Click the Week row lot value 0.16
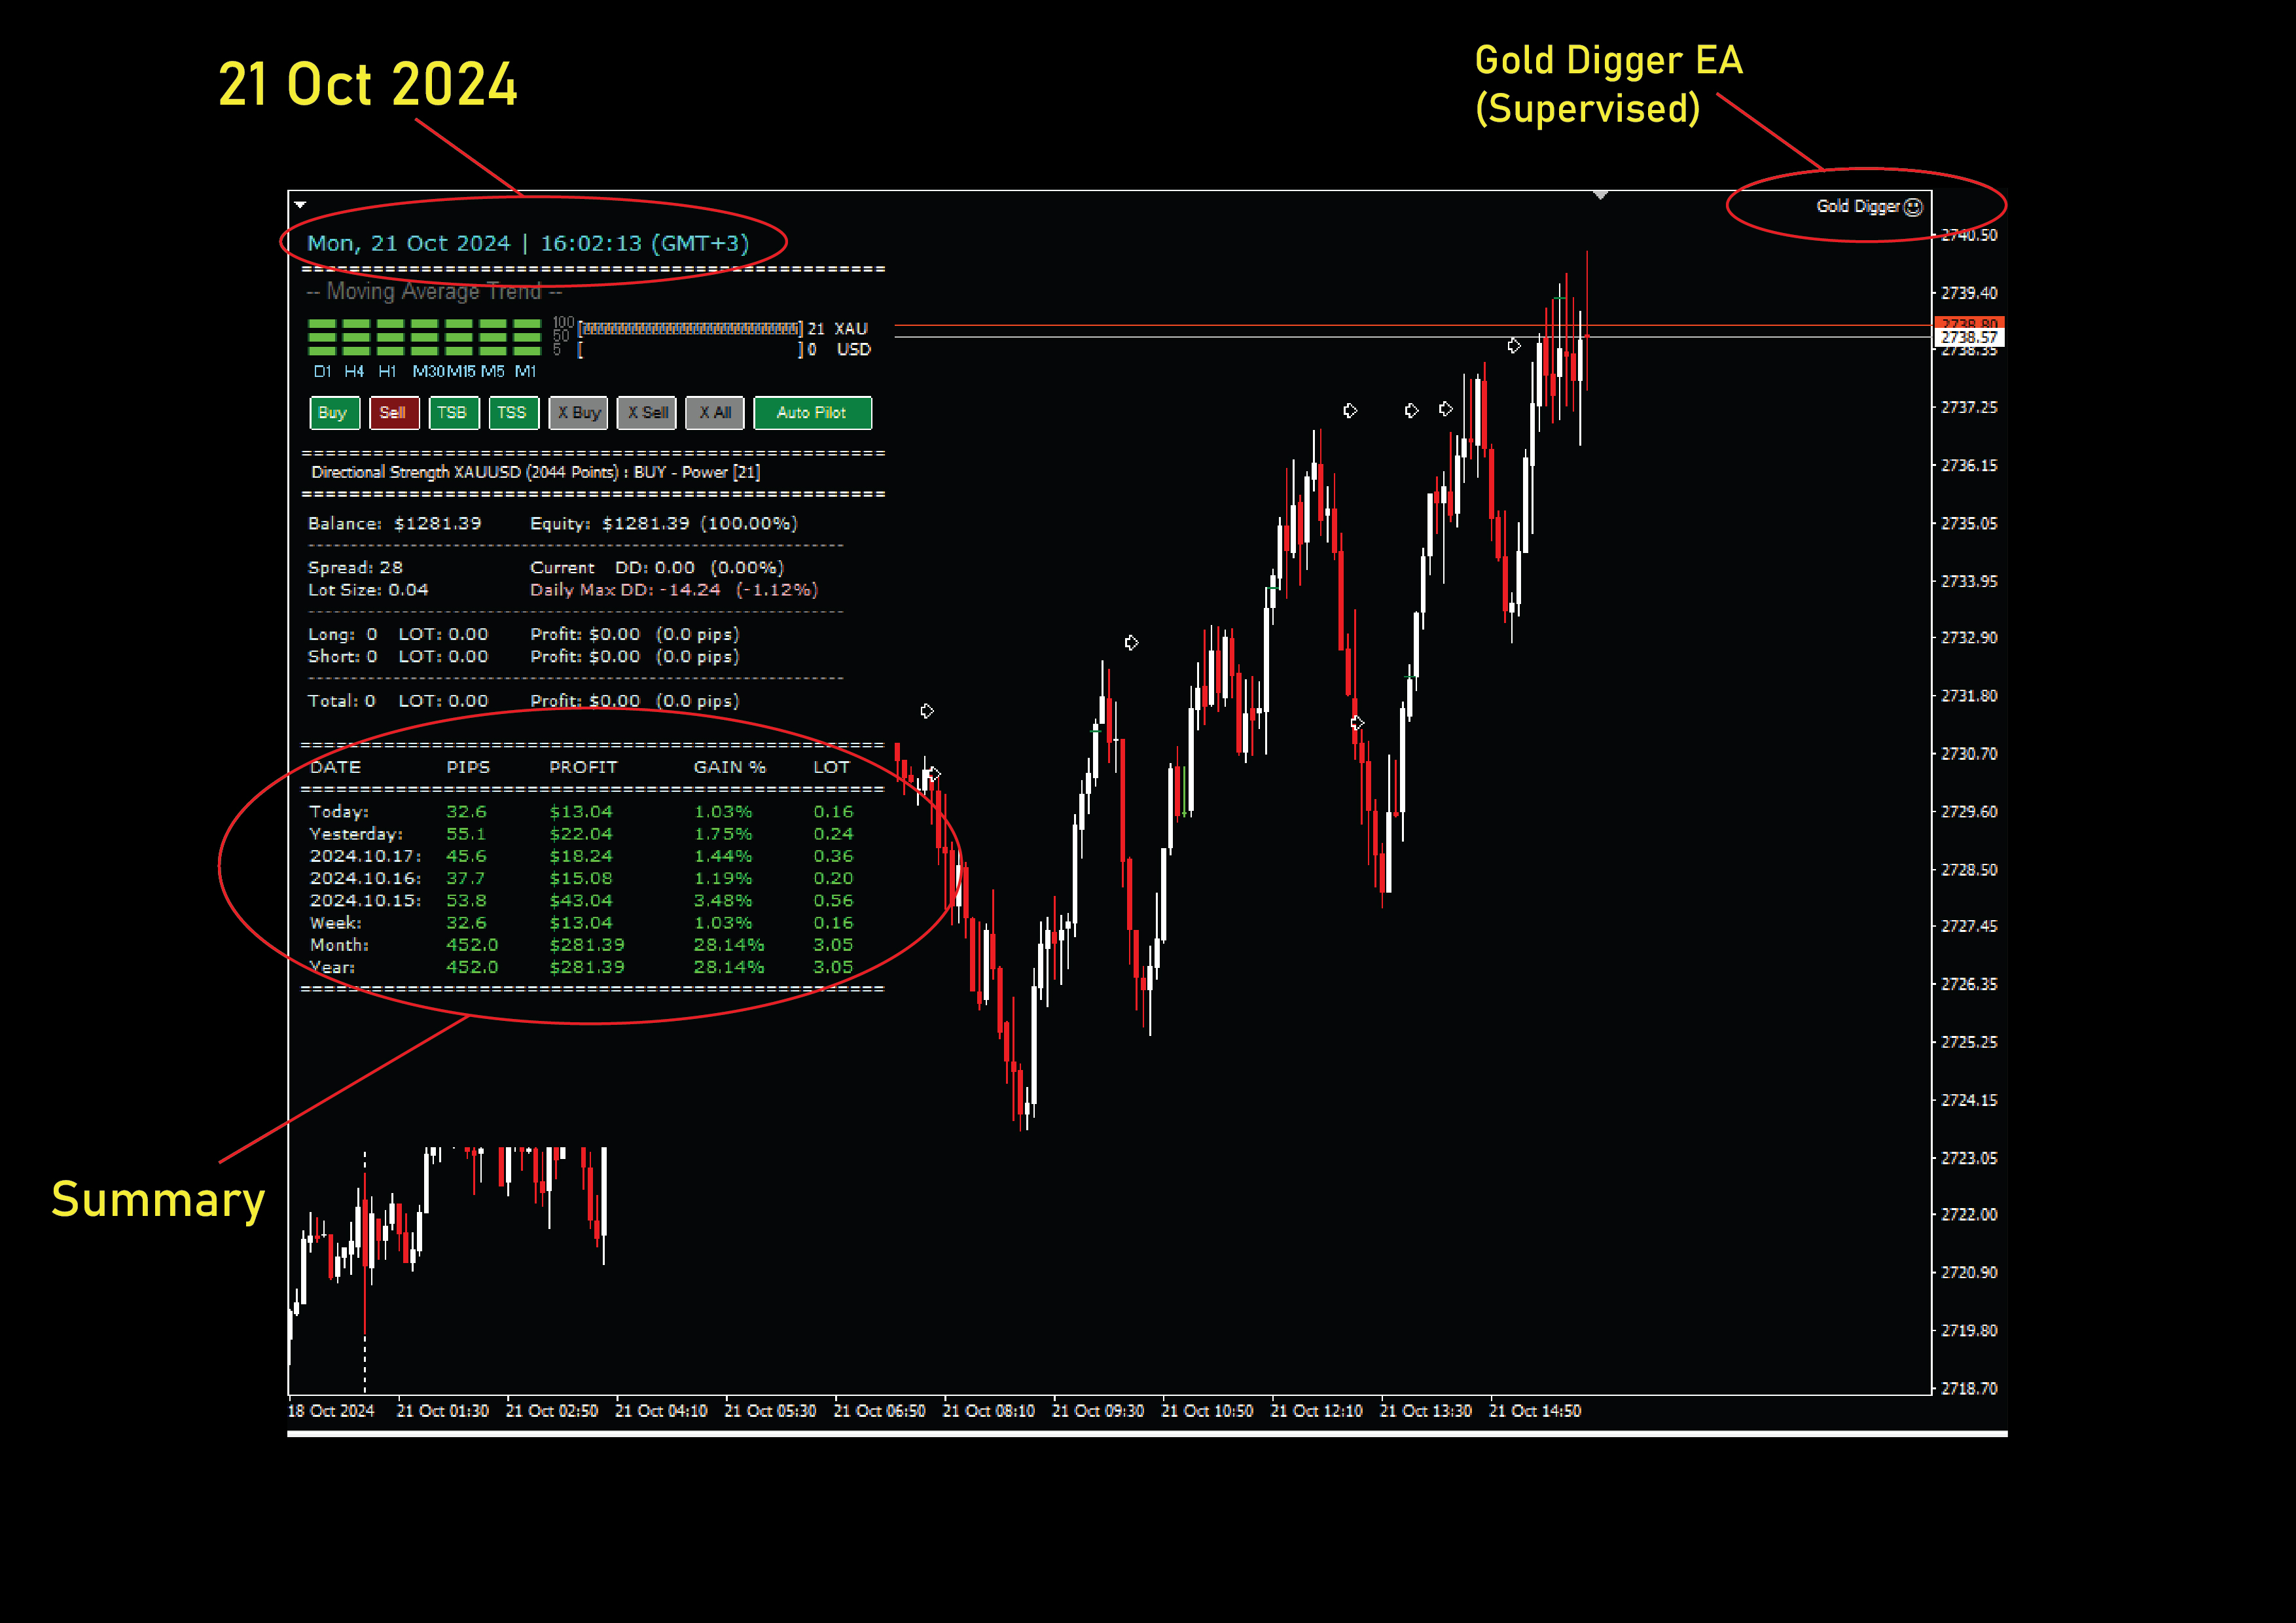 (x=833, y=923)
